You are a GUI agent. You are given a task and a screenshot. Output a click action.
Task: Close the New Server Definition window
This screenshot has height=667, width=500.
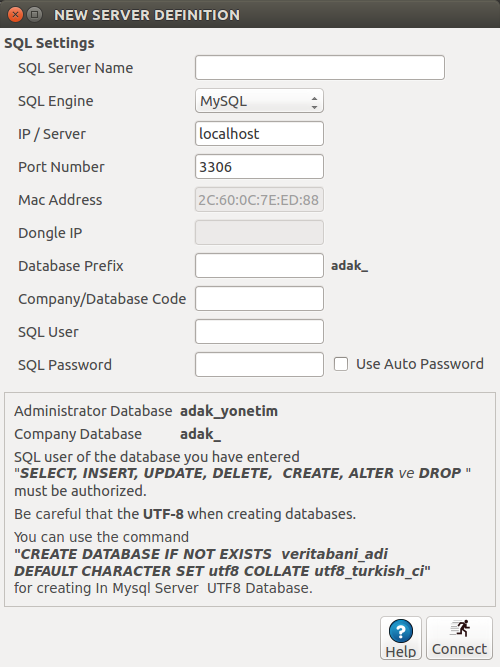point(15,15)
